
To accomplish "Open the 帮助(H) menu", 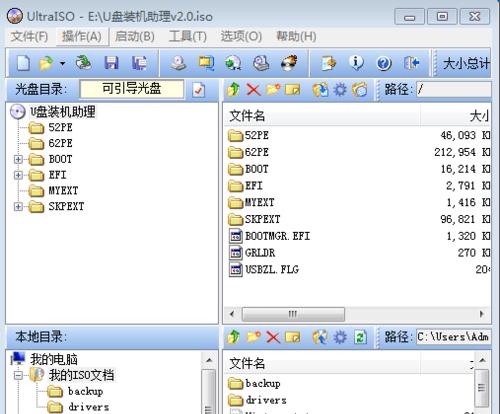I will point(296,36).
